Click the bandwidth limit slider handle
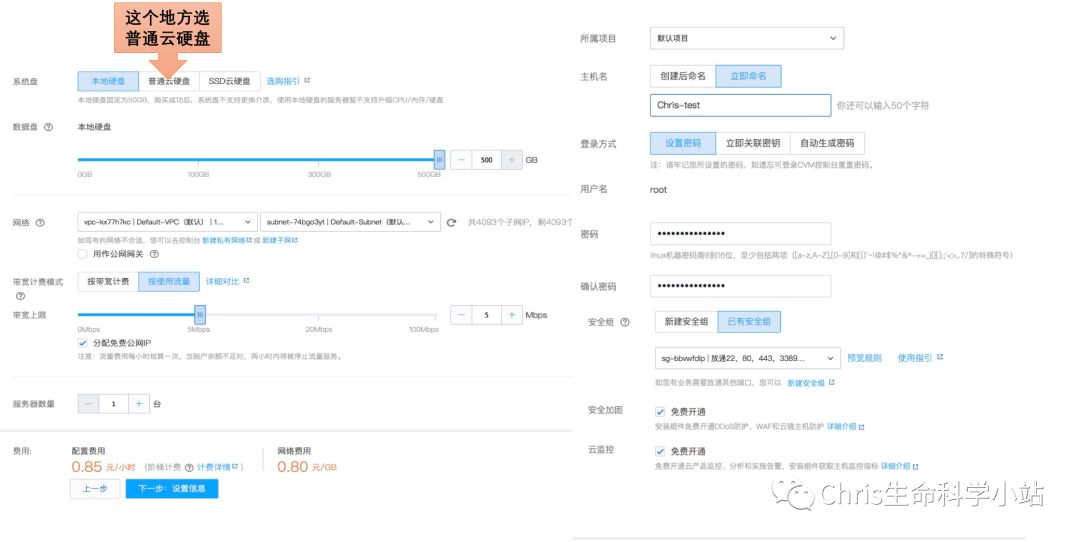The width and height of the screenshot is (1080, 542). coord(200,315)
